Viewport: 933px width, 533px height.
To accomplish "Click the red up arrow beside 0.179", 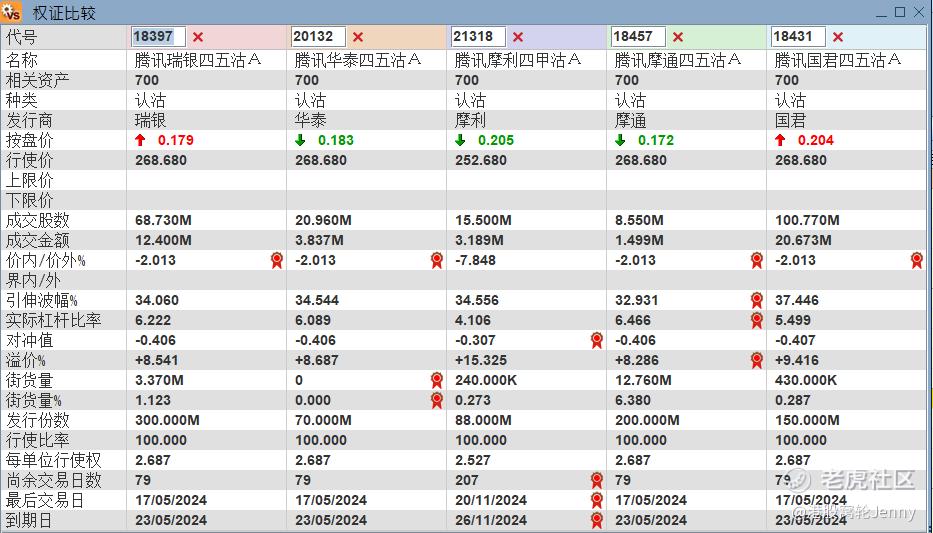I will click(x=140, y=140).
